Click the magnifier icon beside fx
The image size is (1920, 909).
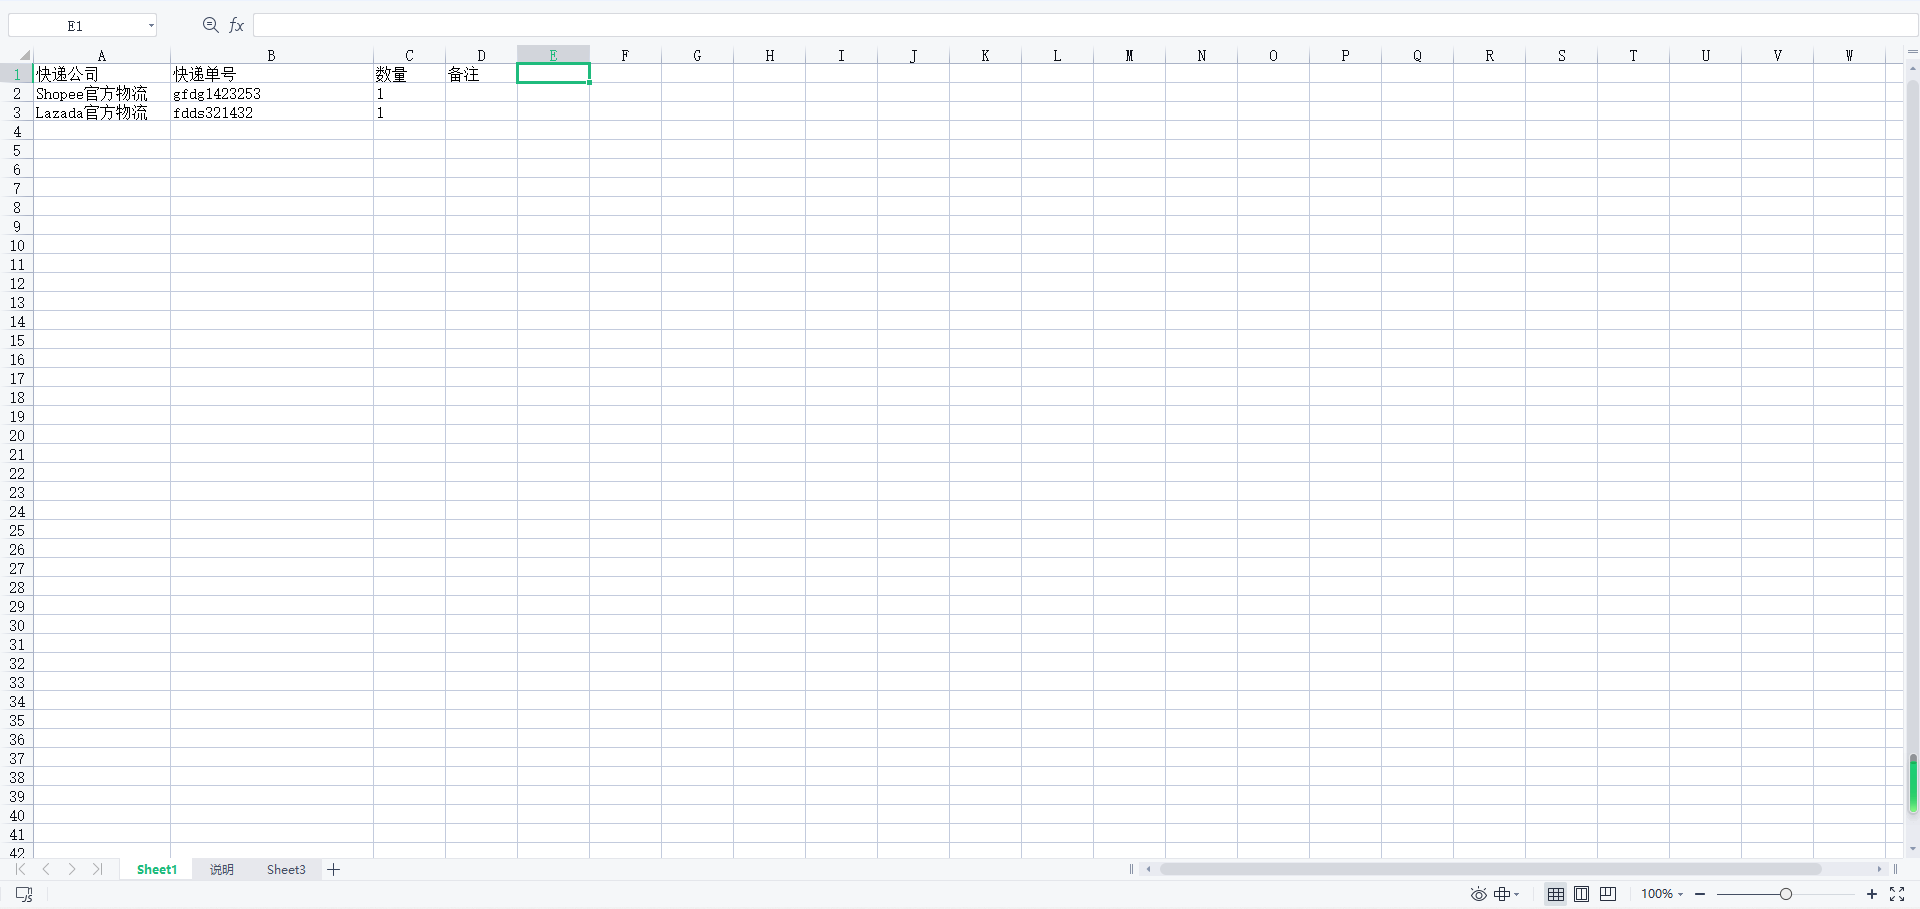[210, 25]
